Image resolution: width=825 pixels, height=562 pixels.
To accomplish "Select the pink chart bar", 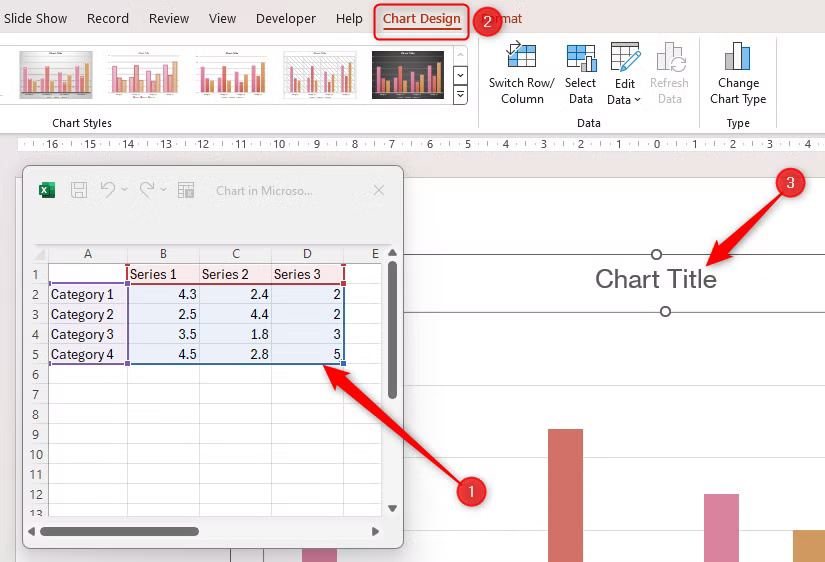I will [x=721, y=528].
